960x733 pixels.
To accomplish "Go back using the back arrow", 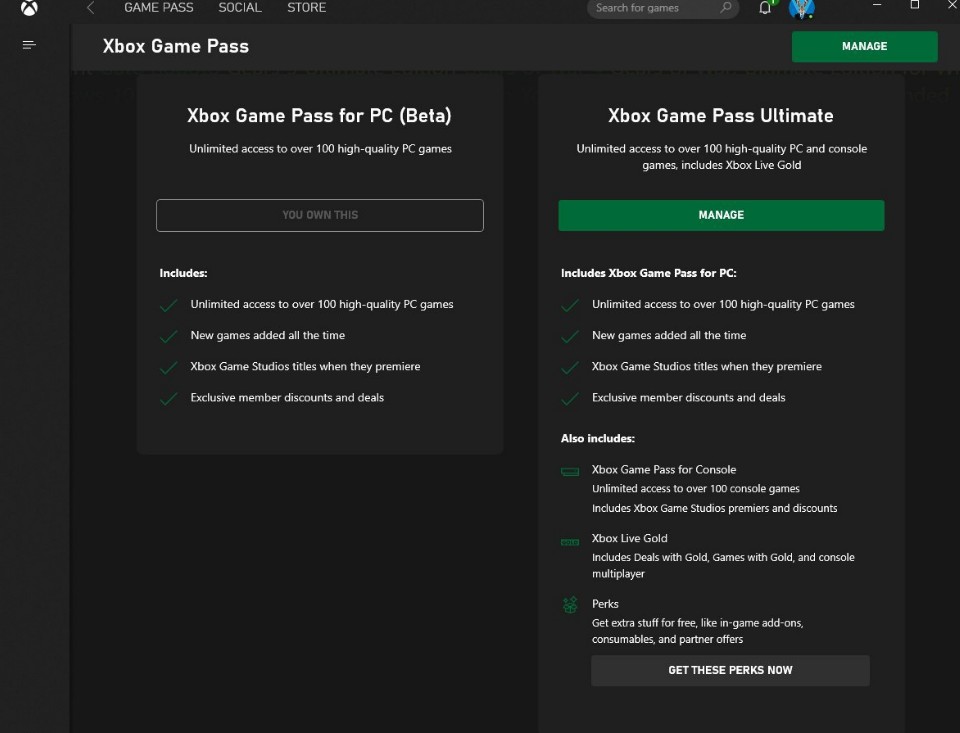I will [90, 8].
